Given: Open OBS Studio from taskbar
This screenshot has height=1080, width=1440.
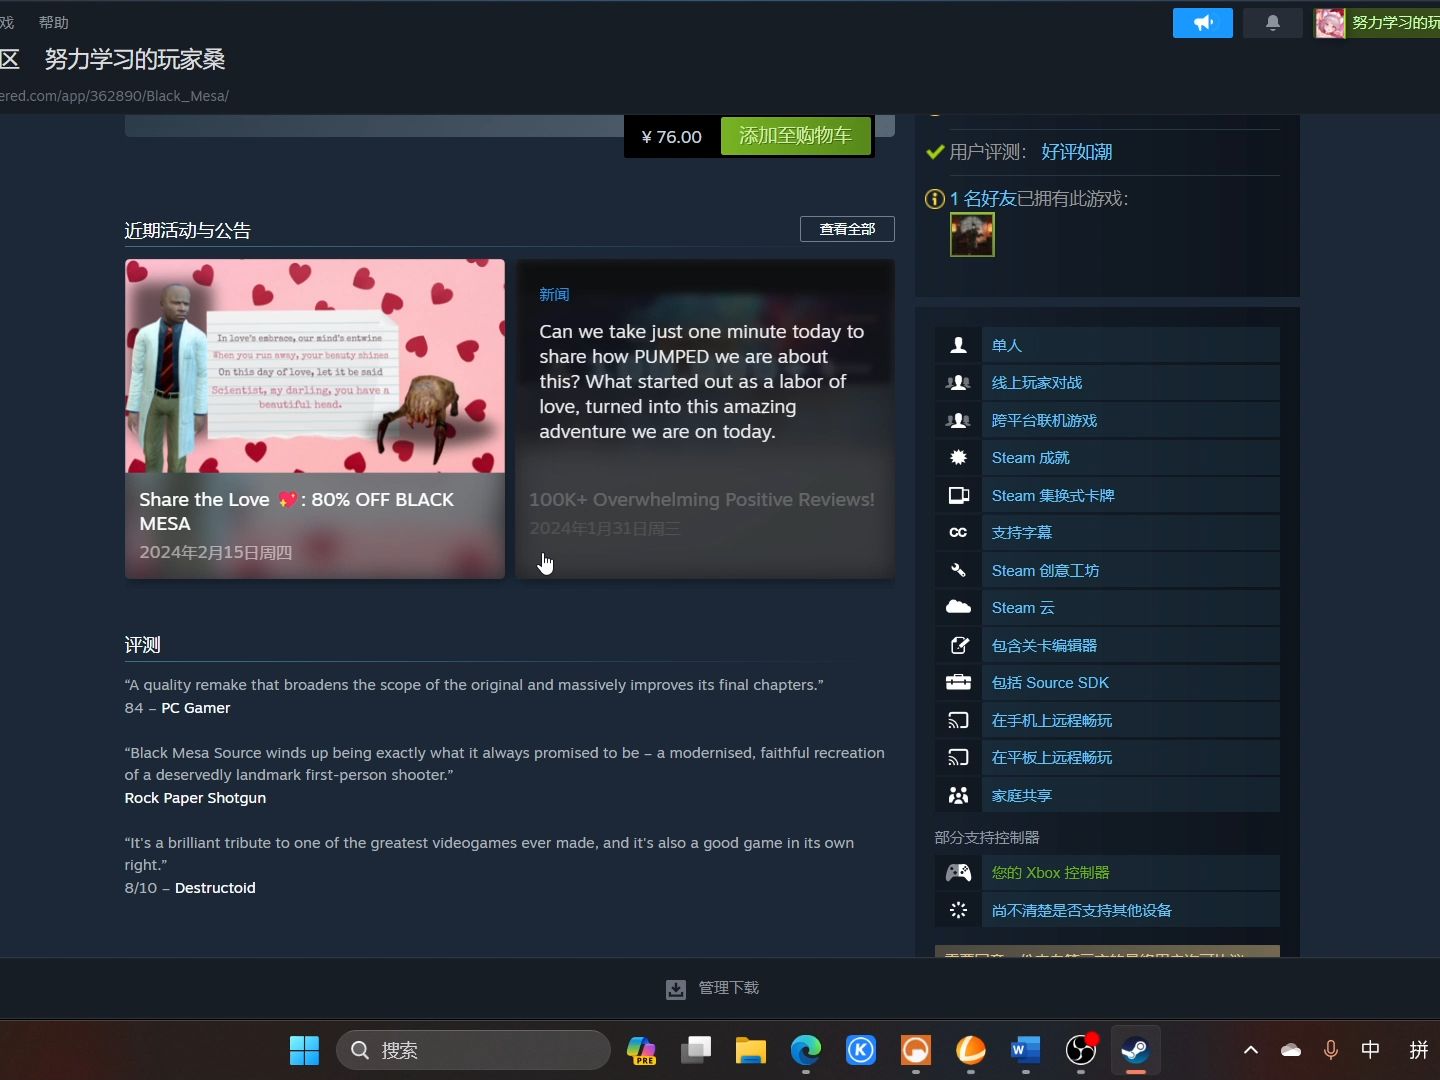Looking at the screenshot, I should [1081, 1050].
